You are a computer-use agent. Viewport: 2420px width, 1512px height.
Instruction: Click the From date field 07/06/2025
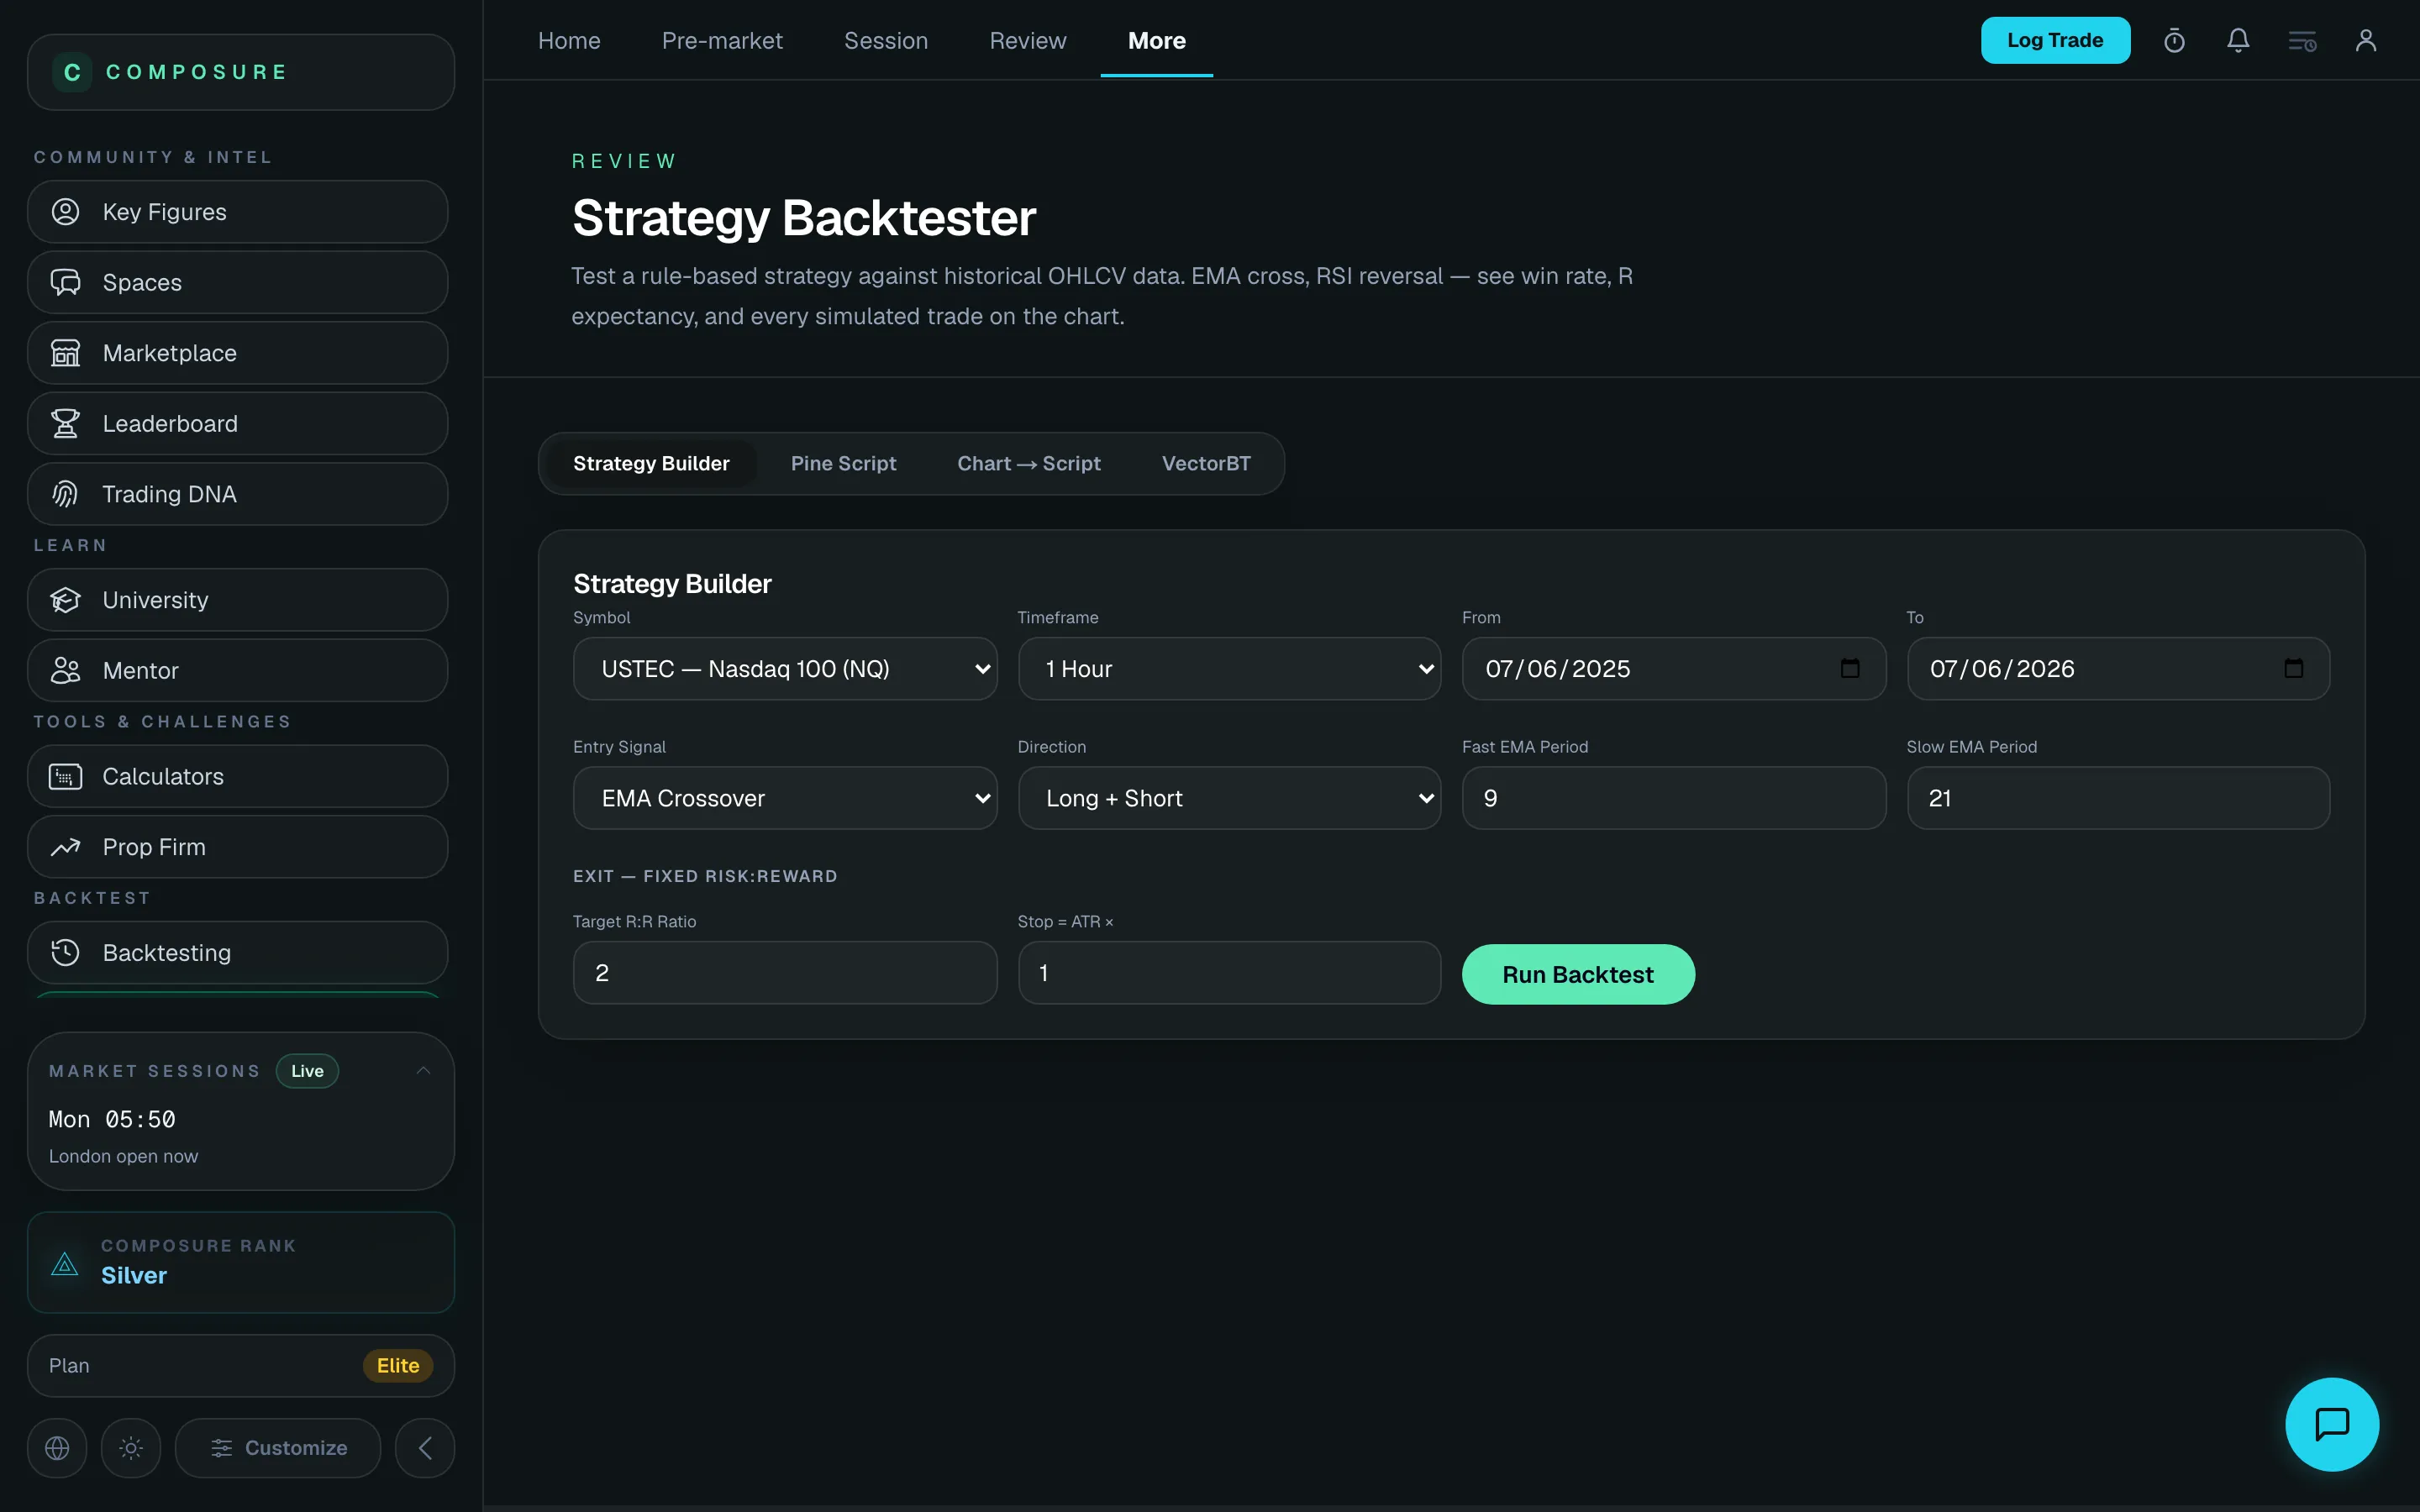click(1674, 668)
